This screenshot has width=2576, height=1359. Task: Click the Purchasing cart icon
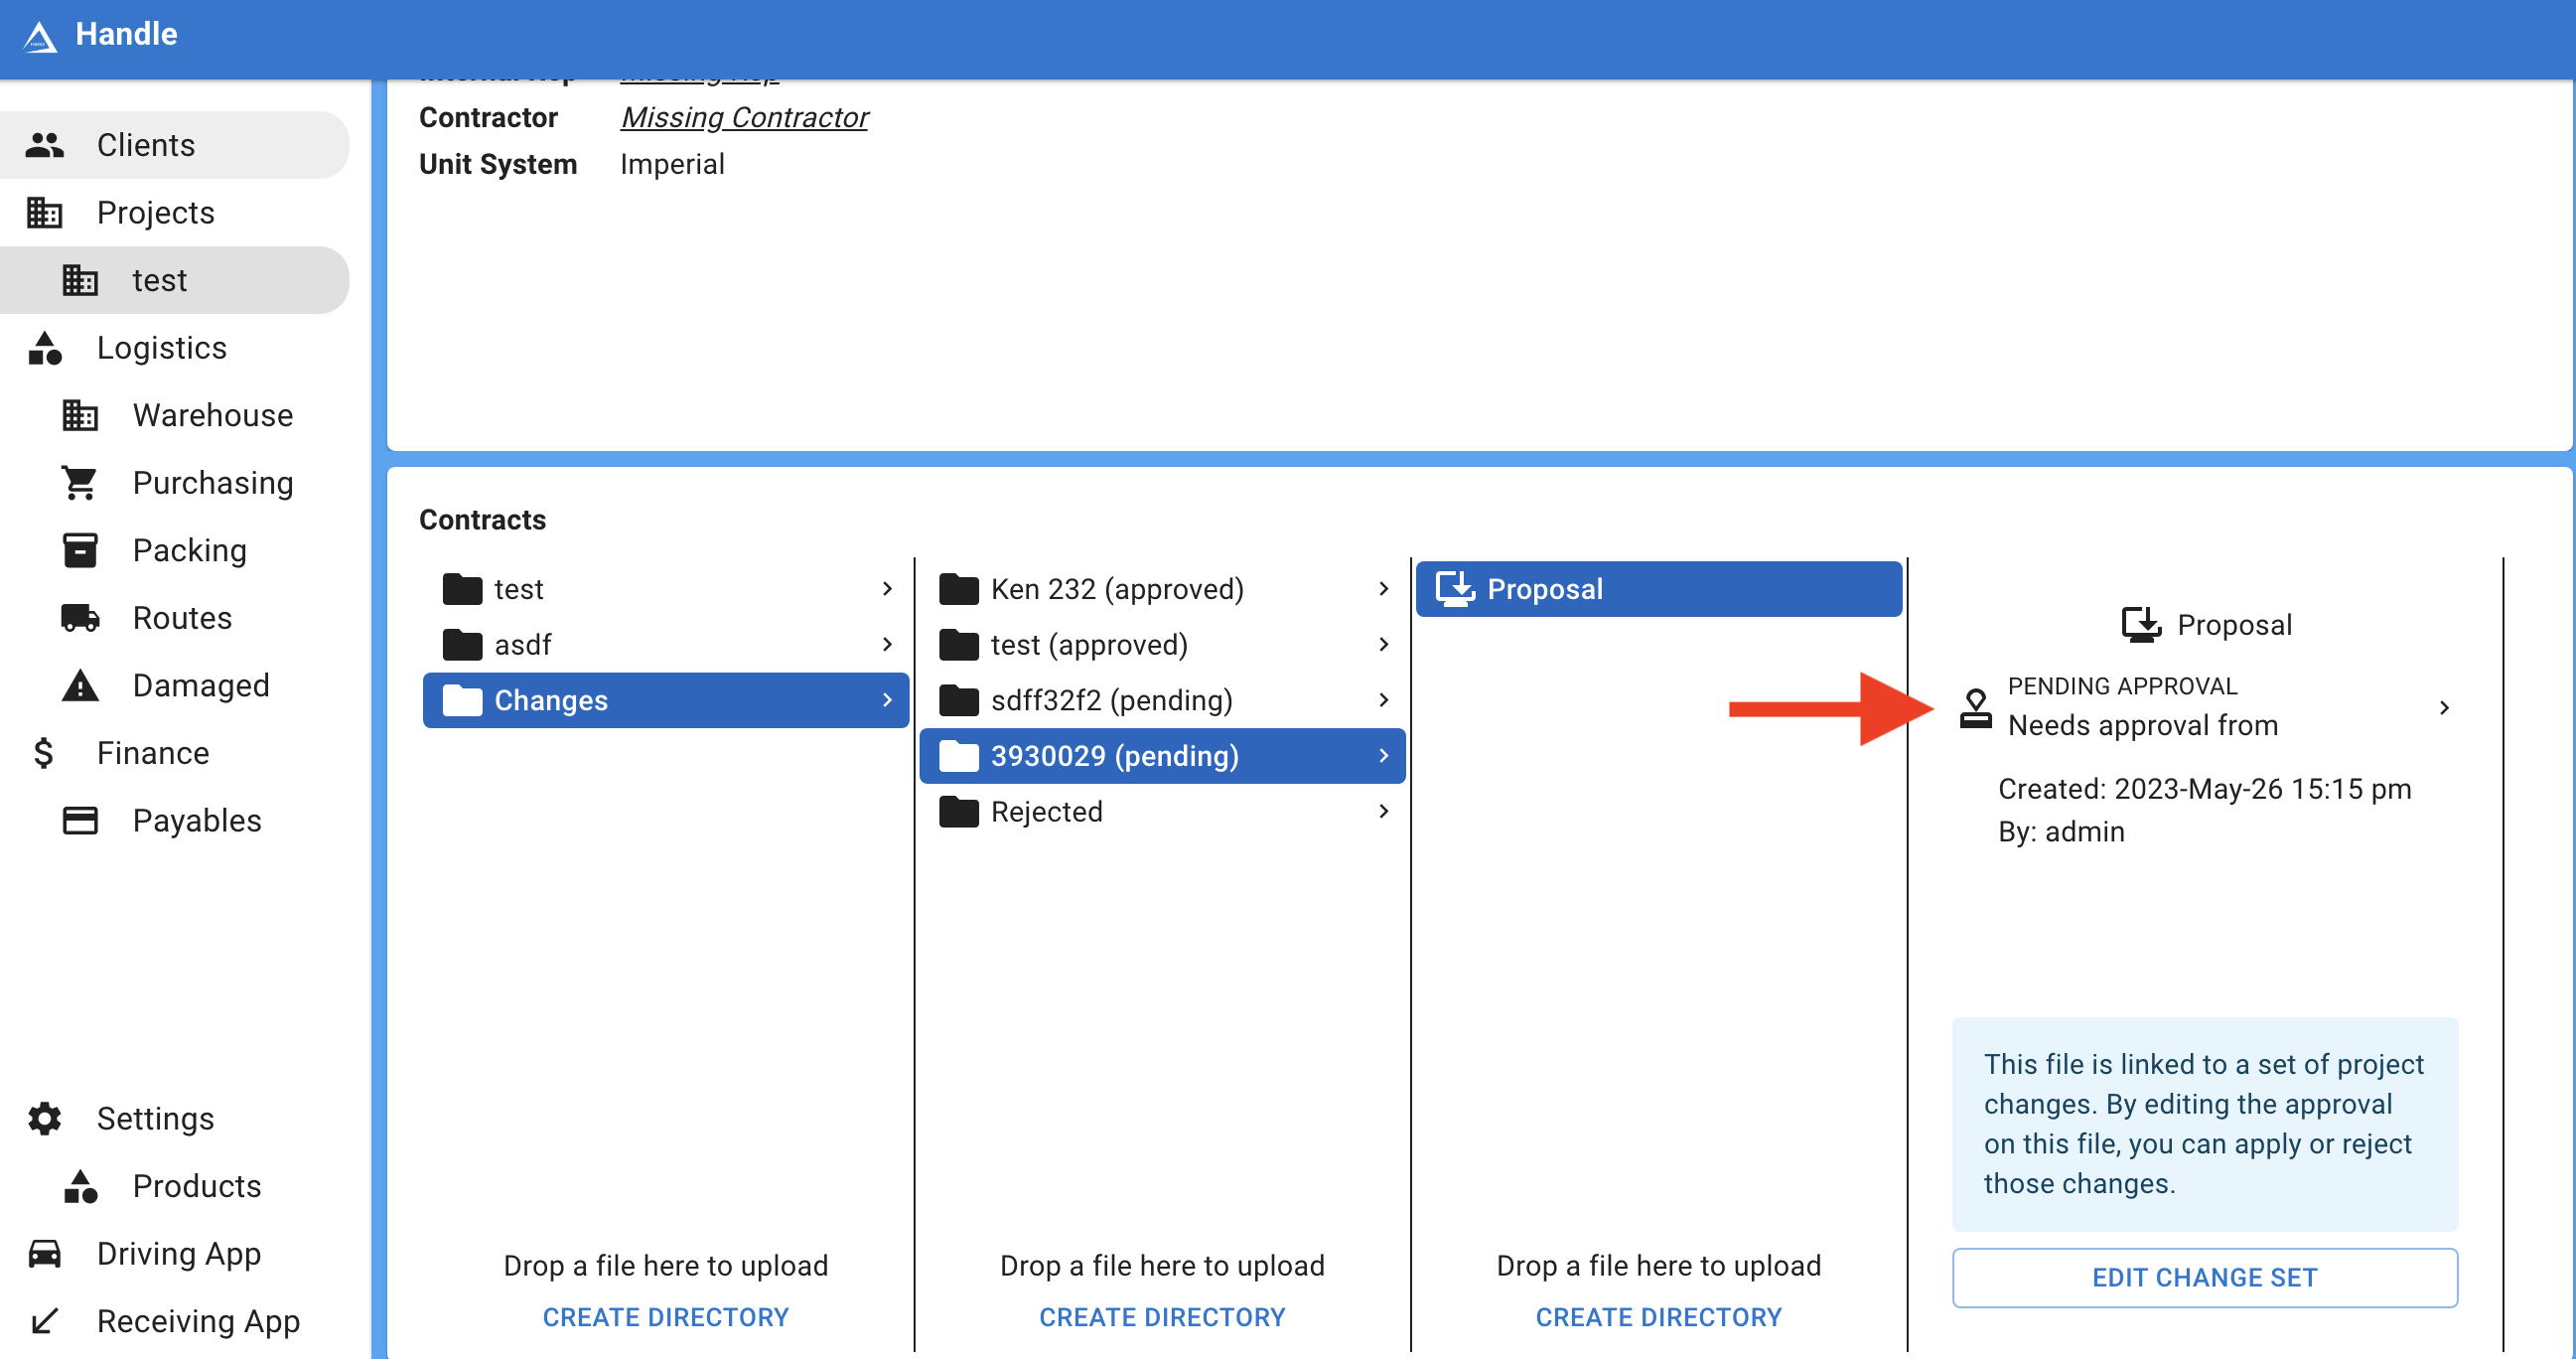pos(79,483)
